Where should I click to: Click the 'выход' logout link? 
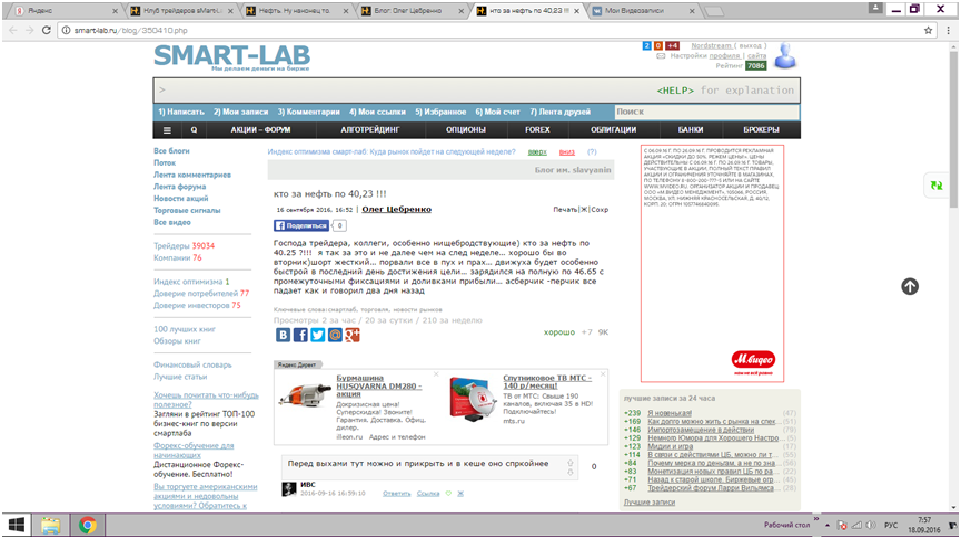pos(749,46)
